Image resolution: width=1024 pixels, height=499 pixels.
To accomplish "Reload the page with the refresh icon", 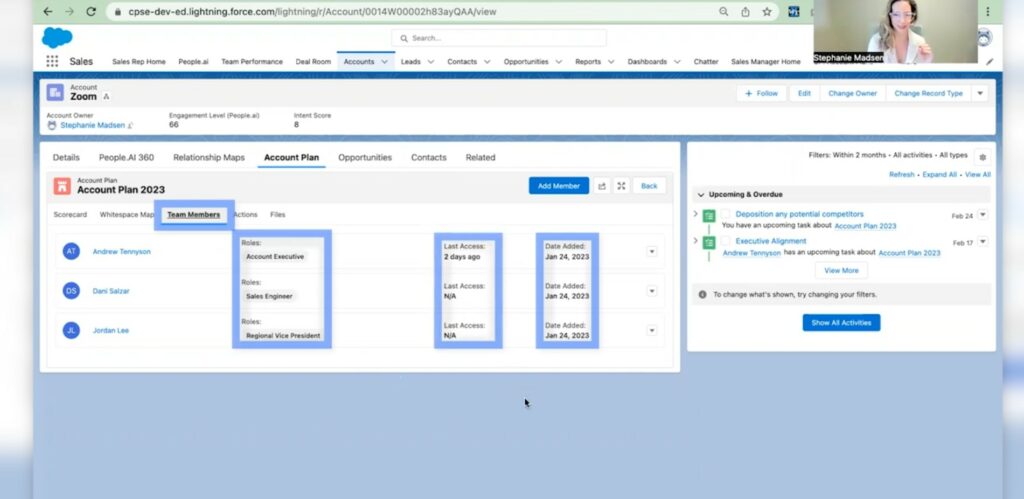I will pyautogui.click(x=91, y=12).
